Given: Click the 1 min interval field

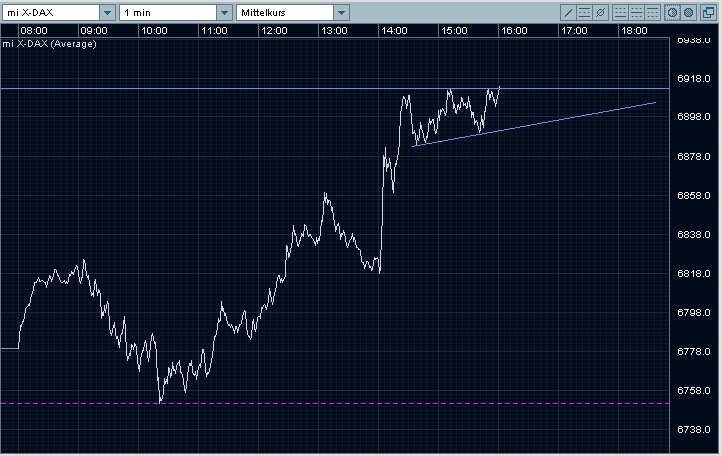Looking at the screenshot, I should pos(168,12).
